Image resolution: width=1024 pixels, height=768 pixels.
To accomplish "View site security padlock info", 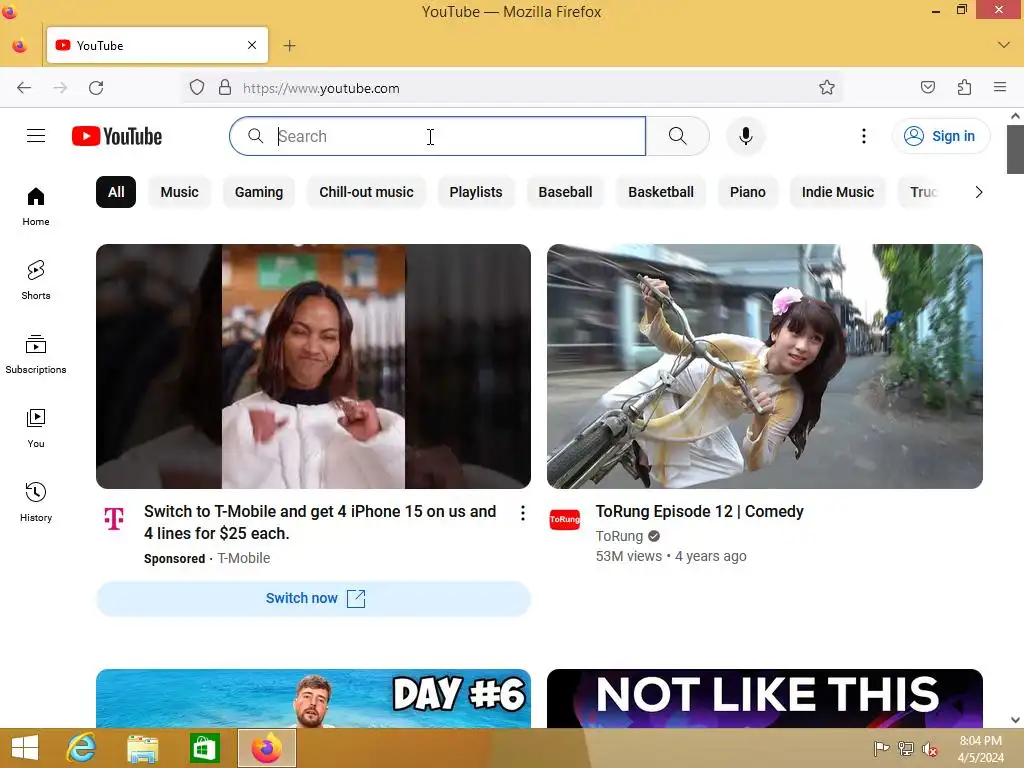I will pyautogui.click(x=225, y=88).
